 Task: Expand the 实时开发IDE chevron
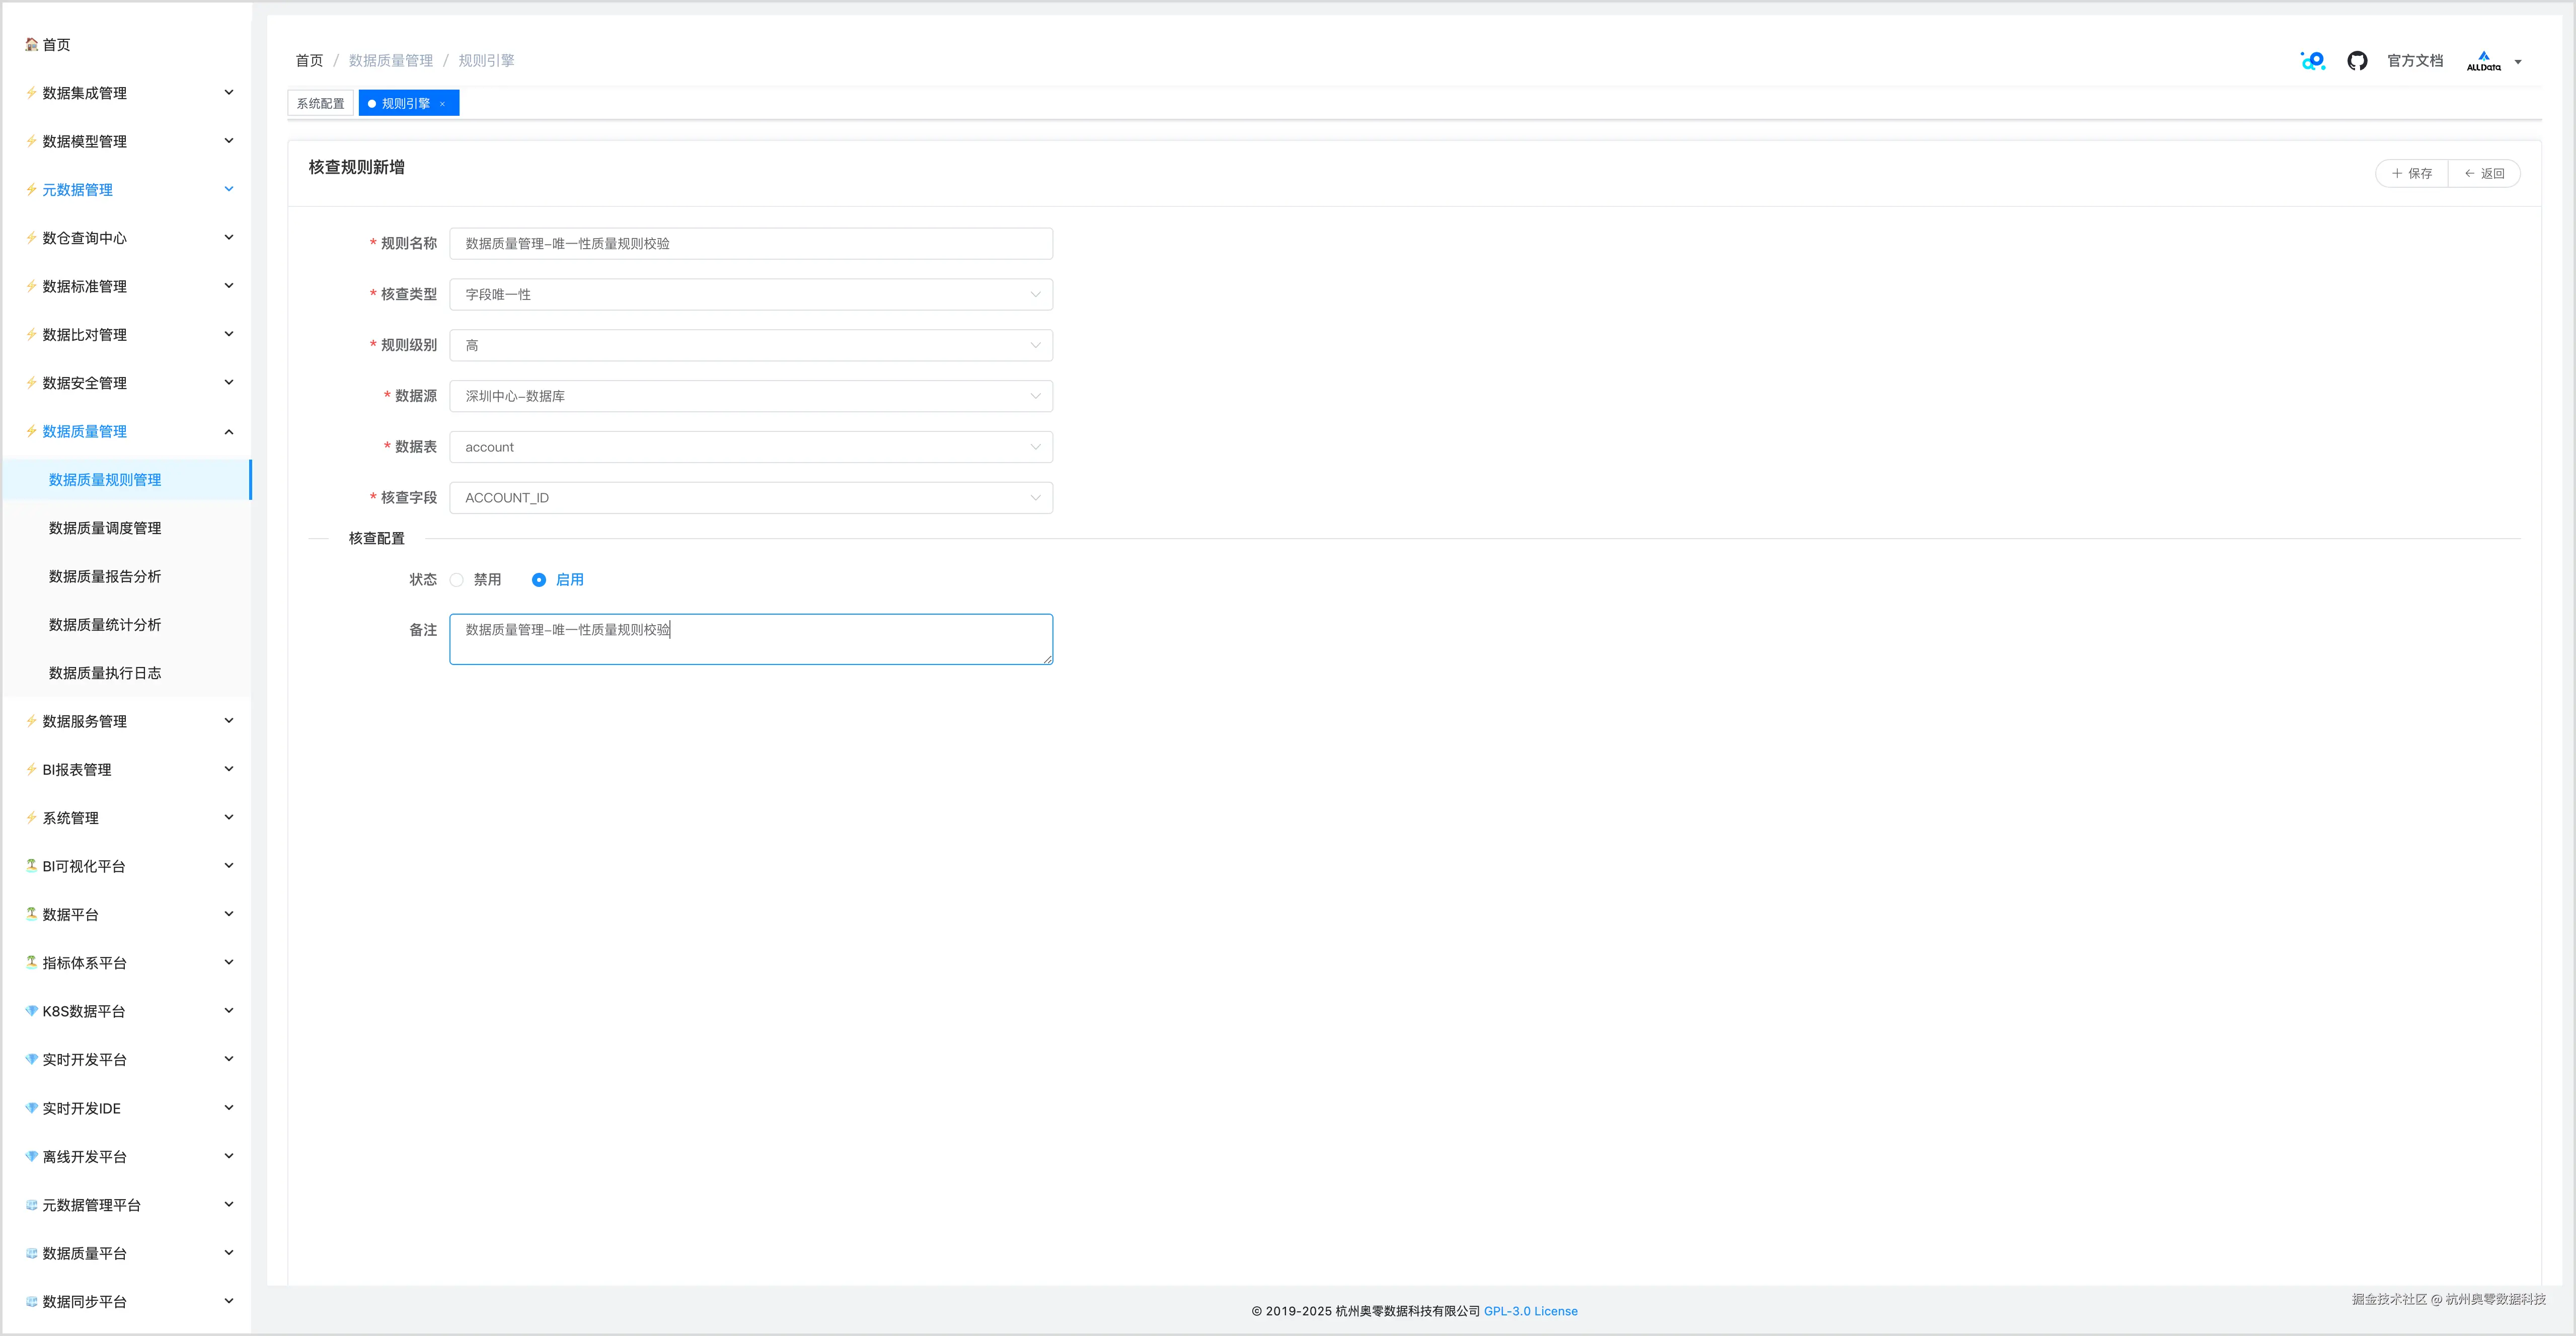point(229,1108)
